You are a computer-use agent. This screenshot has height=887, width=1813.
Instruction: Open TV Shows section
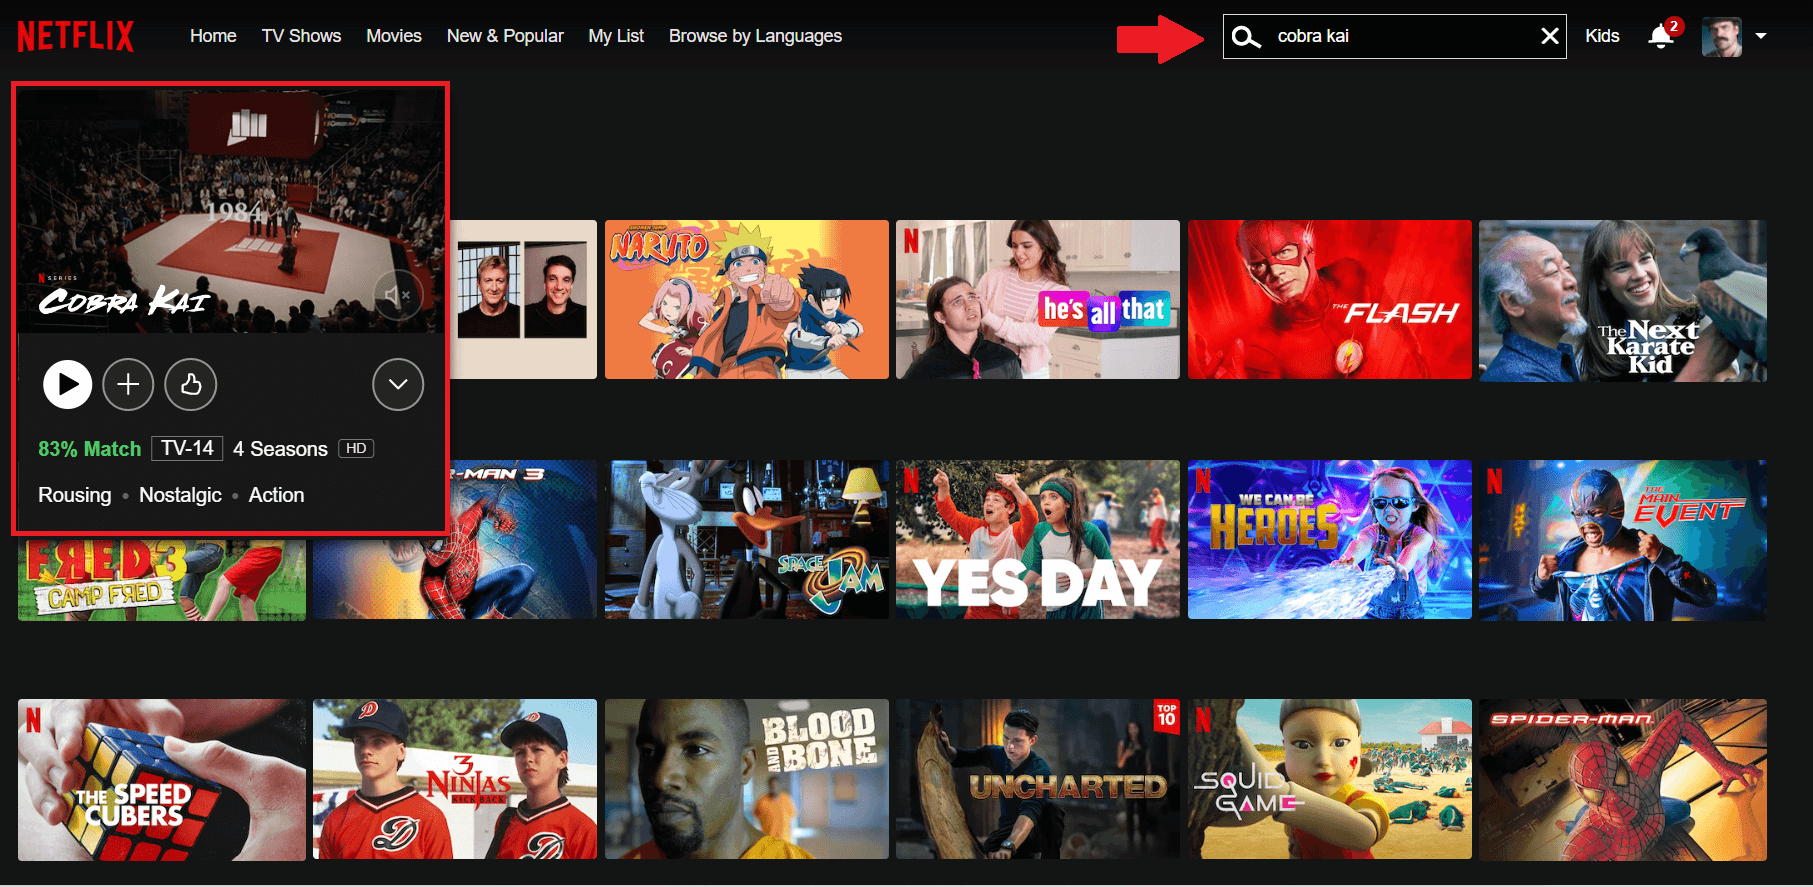coord(301,36)
